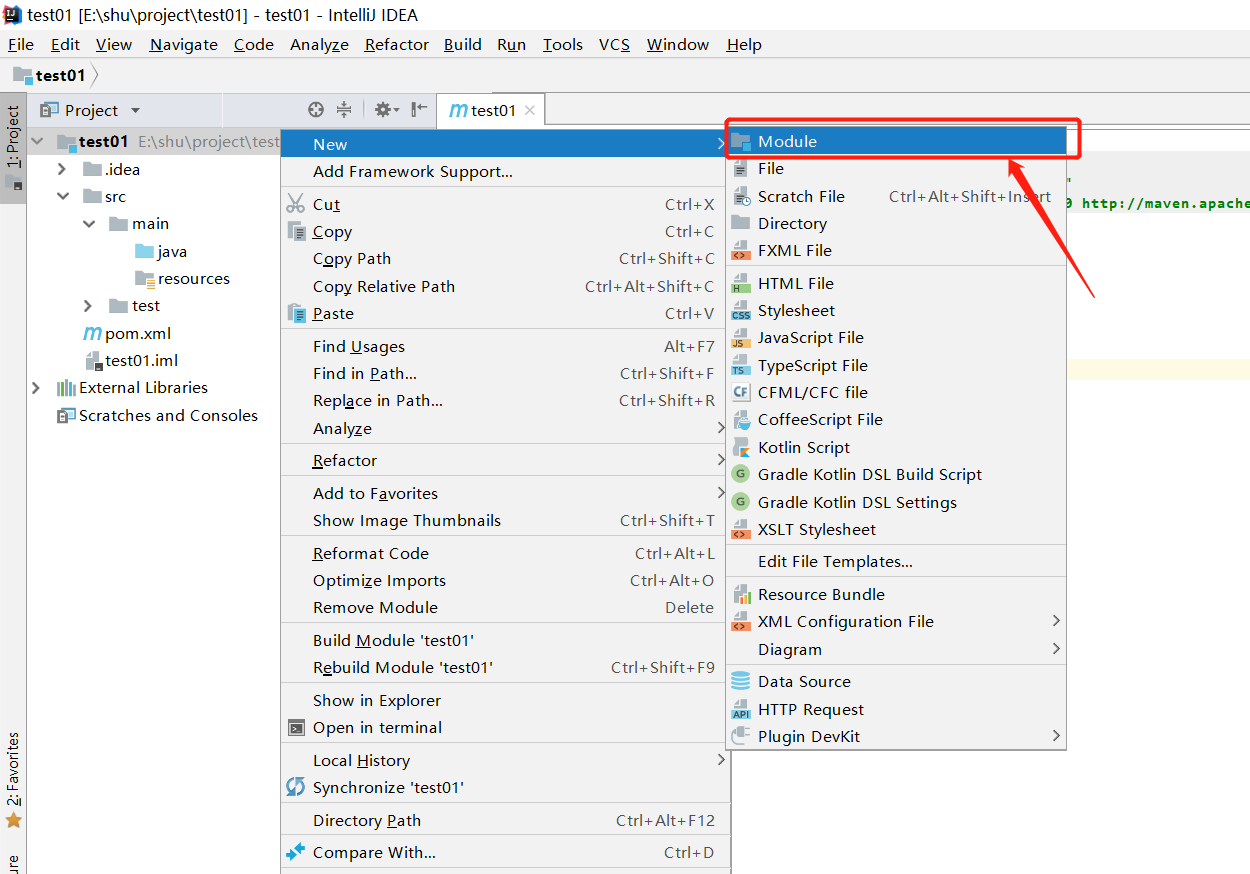Click the Module icon in New submenu
Viewport: 1250px width, 874px height.
click(x=741, y=141)
